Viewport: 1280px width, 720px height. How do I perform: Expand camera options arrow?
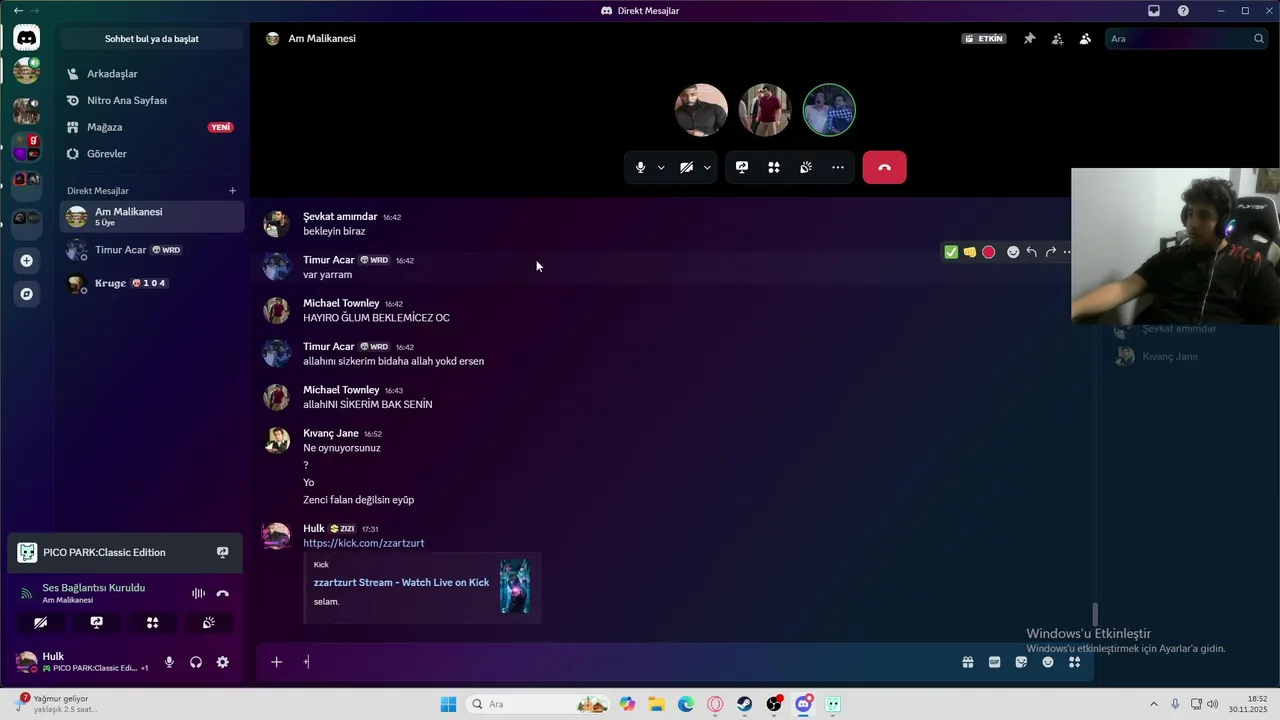coord(707,168)
